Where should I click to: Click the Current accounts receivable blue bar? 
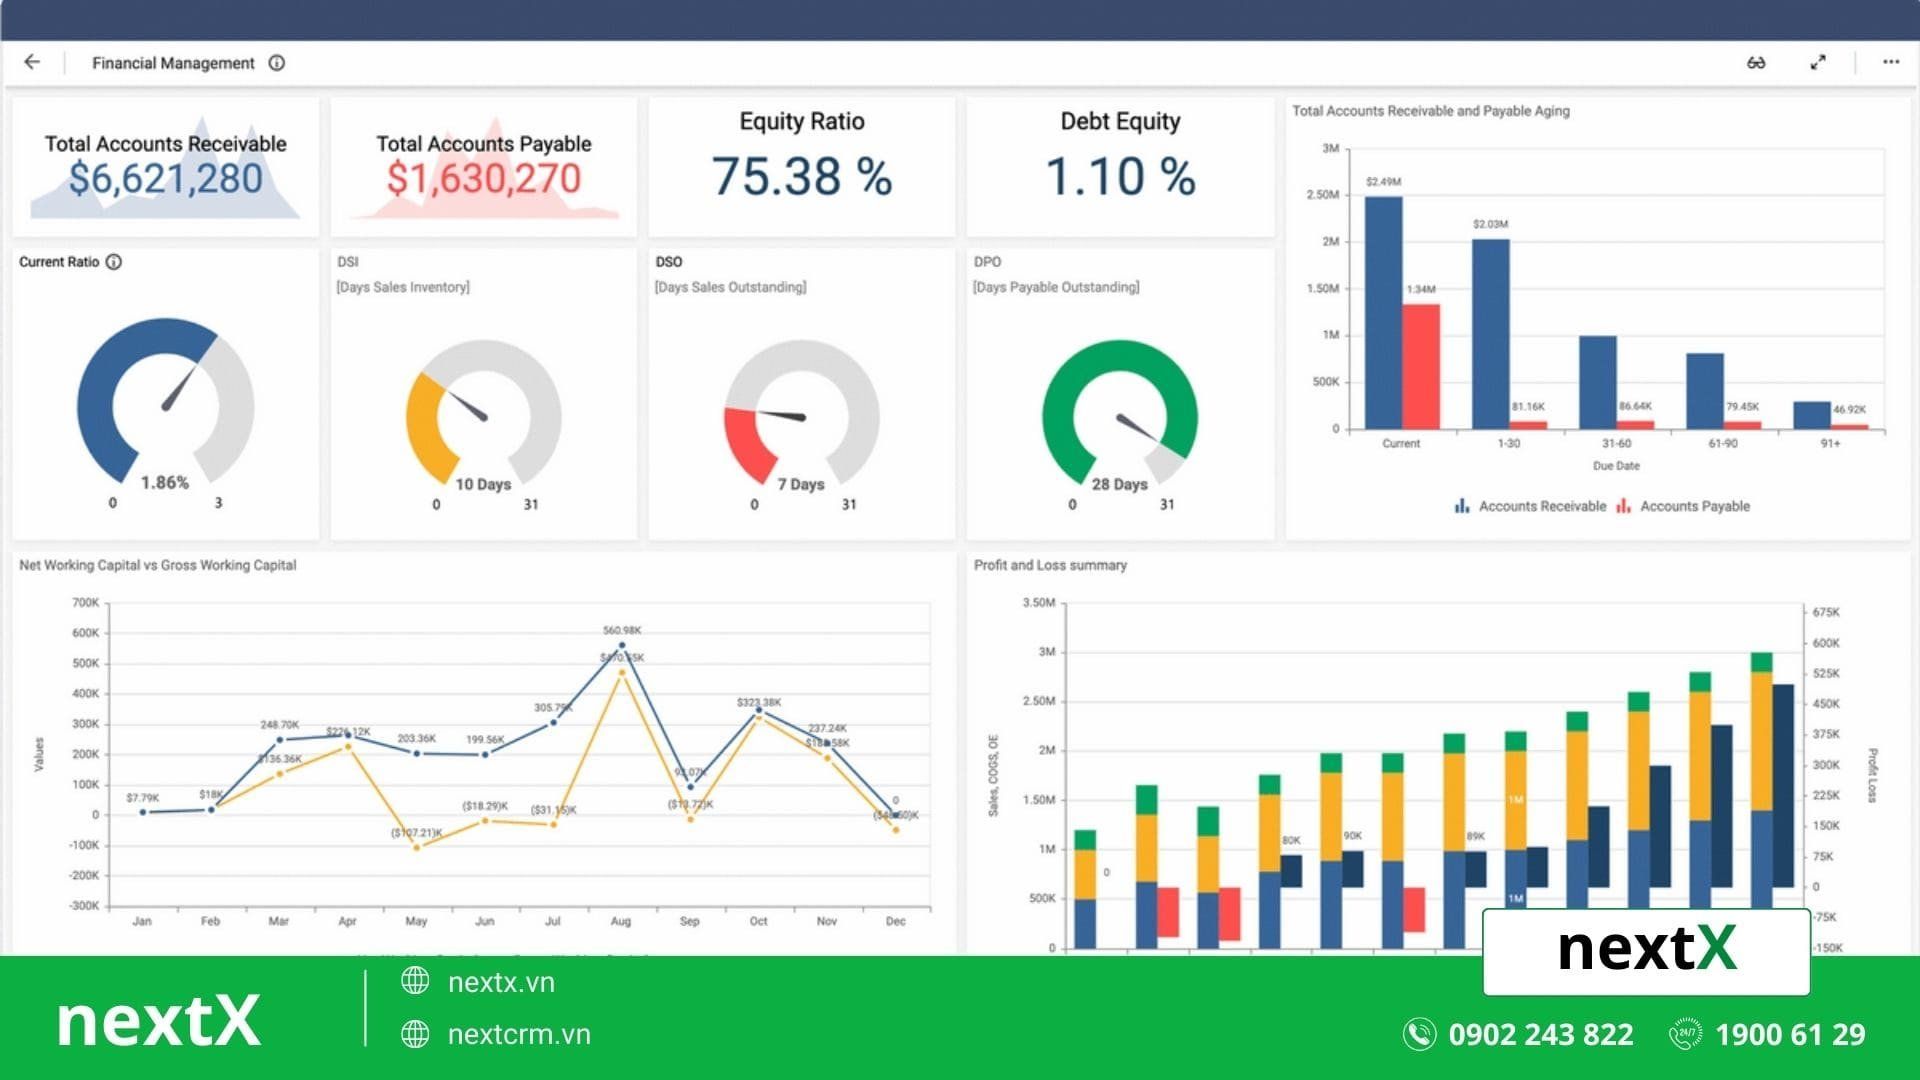click(1383, 313)
